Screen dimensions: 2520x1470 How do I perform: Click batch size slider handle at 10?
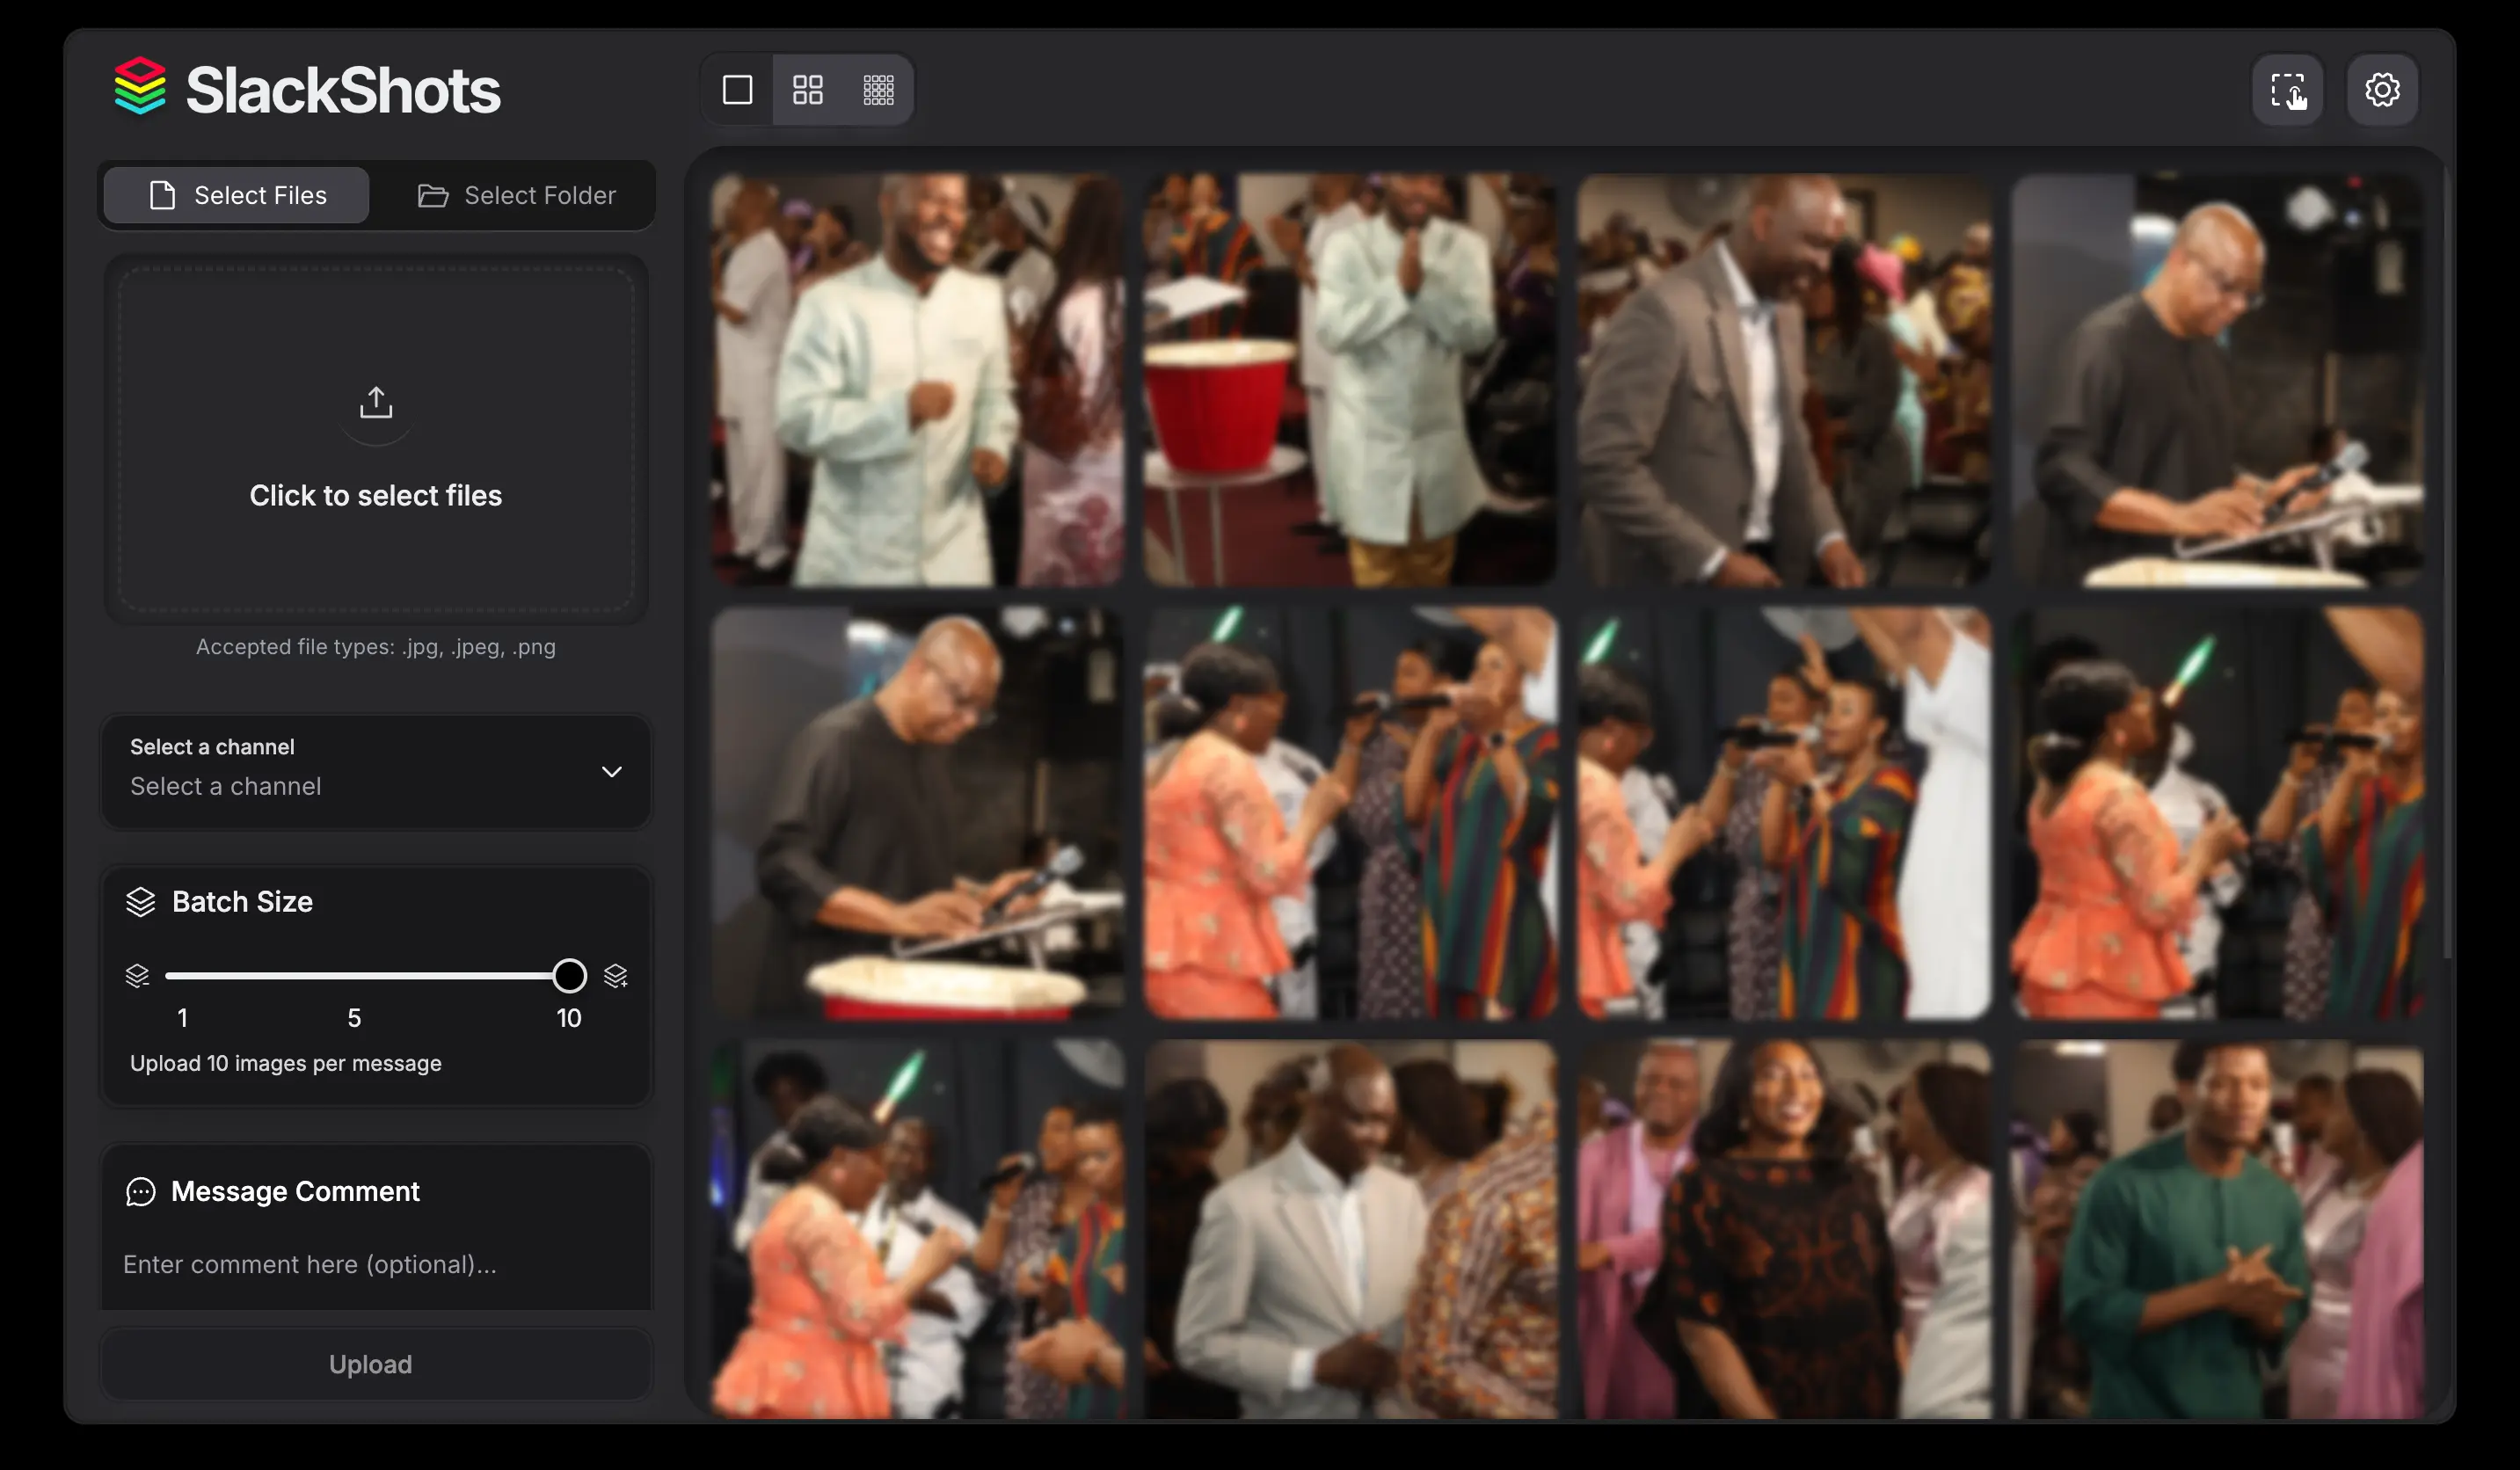pyautogui.click(x=569, y=975)
